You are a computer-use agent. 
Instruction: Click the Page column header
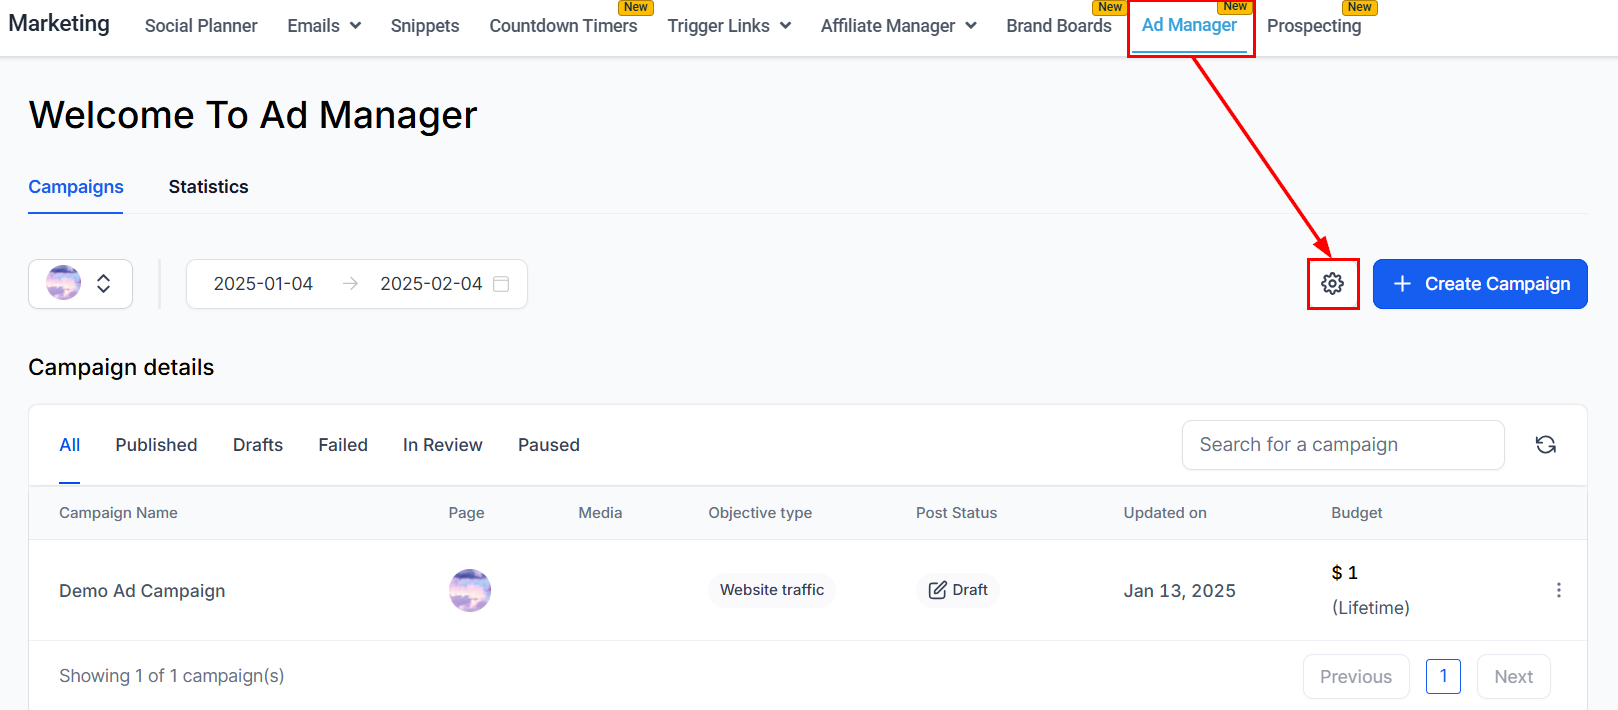pos(466,513)
